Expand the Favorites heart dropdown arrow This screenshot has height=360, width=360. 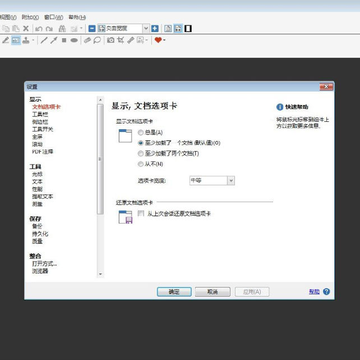[164, 40]
